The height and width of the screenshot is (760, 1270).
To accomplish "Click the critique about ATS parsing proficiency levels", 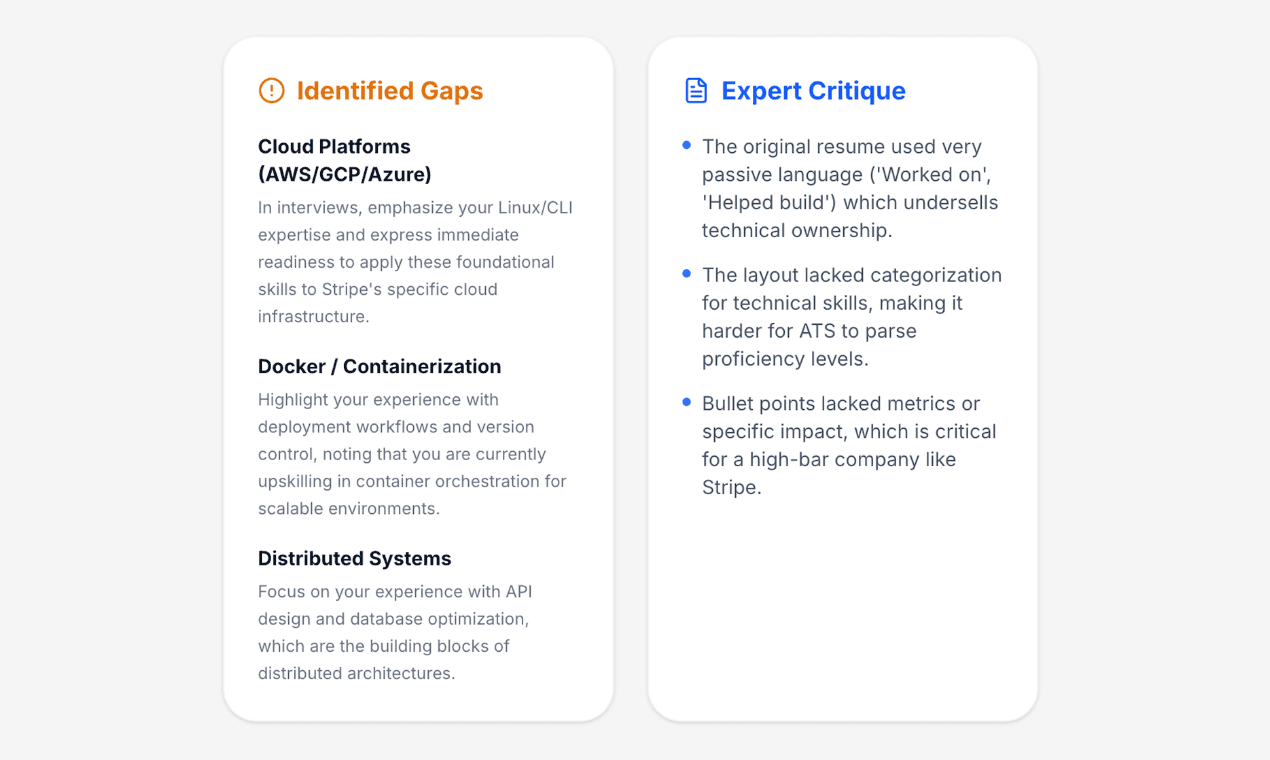I will 851,317.
